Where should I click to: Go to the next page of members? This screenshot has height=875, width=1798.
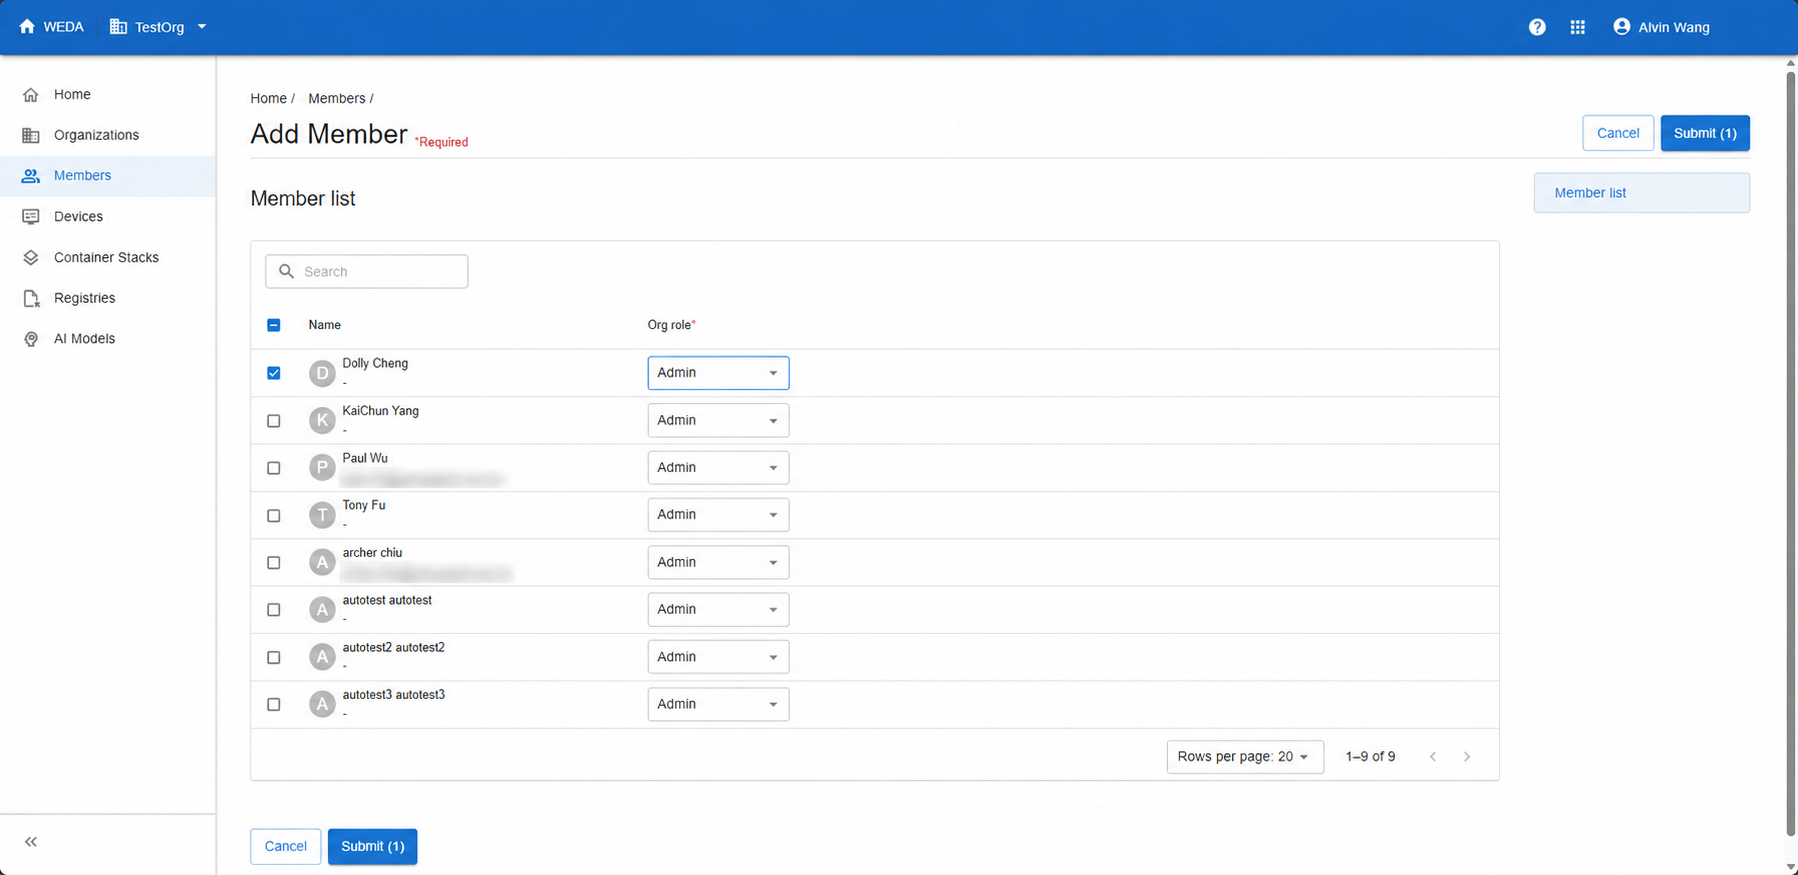pyautogui.click(x=1467, y=757)
